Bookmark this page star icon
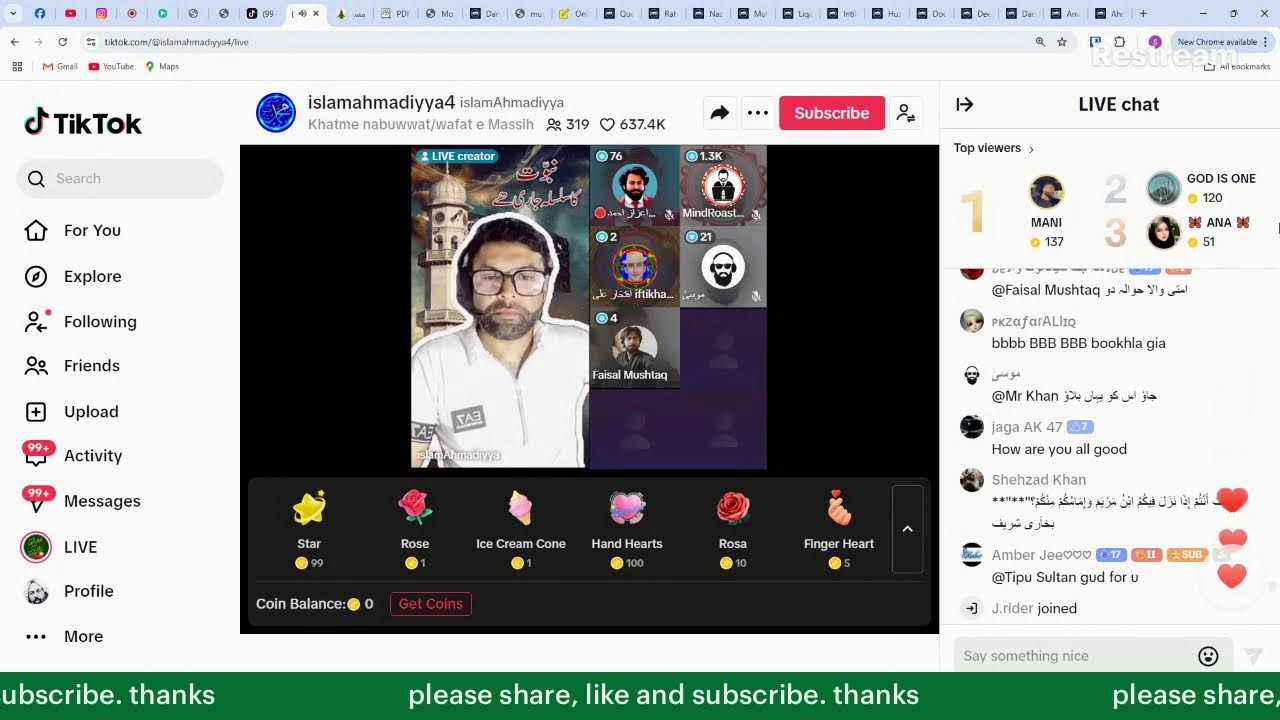1280x720 pixels. pos(1062,42)
